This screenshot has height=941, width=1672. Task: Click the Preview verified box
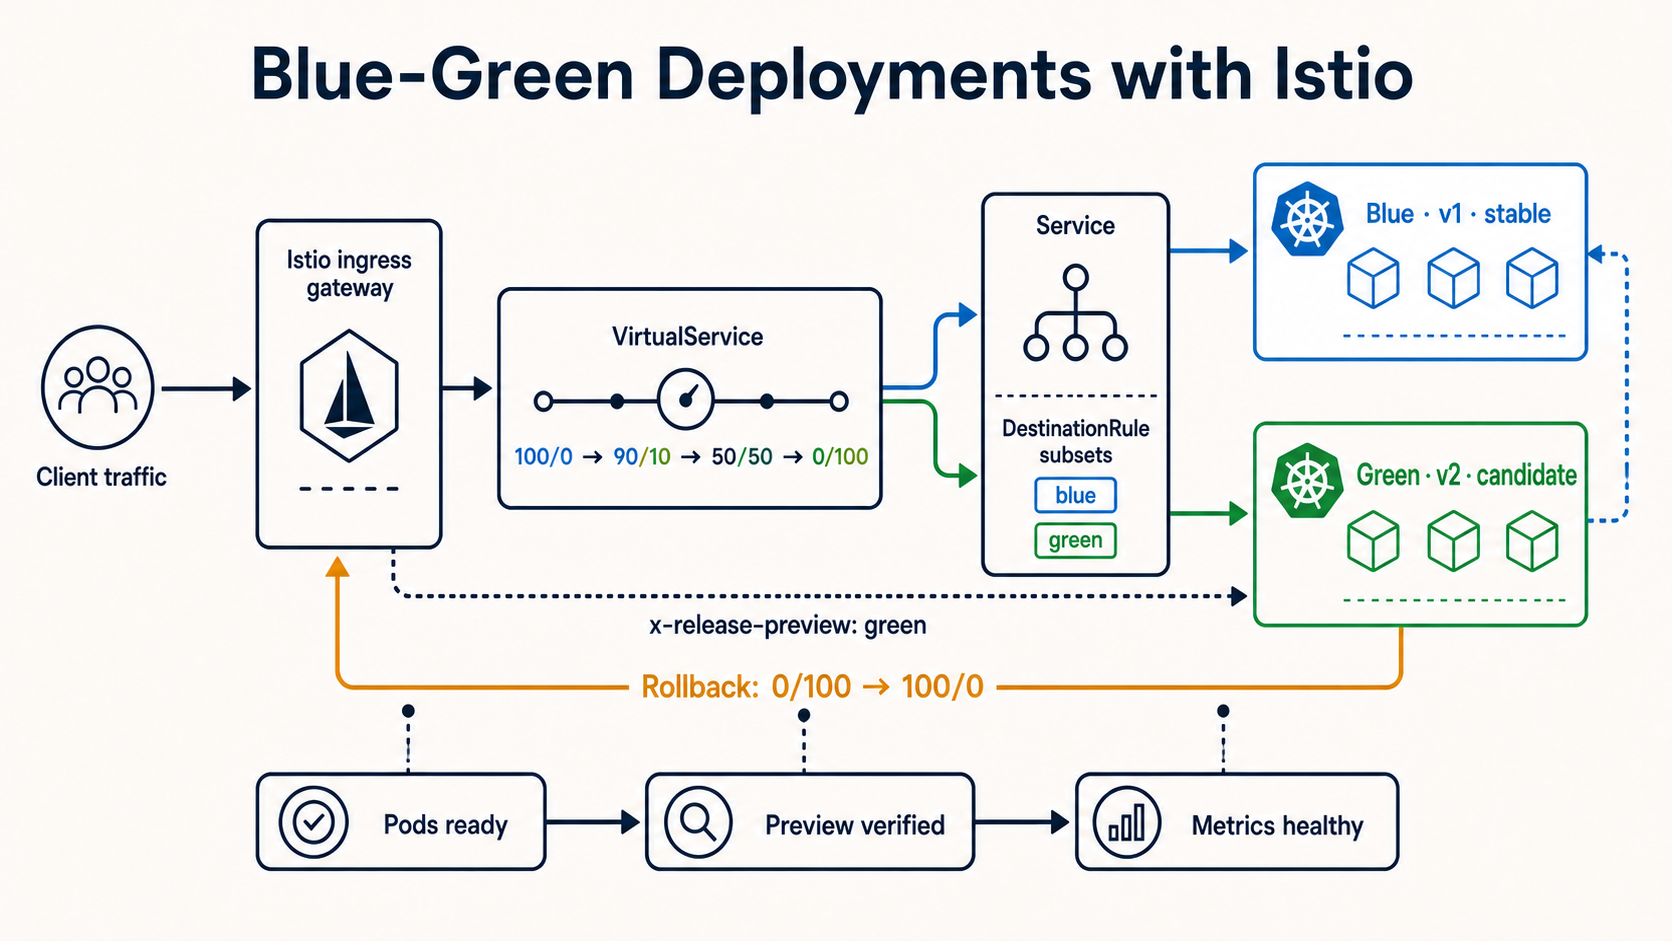pyautogui.click(x=810, y=822)
